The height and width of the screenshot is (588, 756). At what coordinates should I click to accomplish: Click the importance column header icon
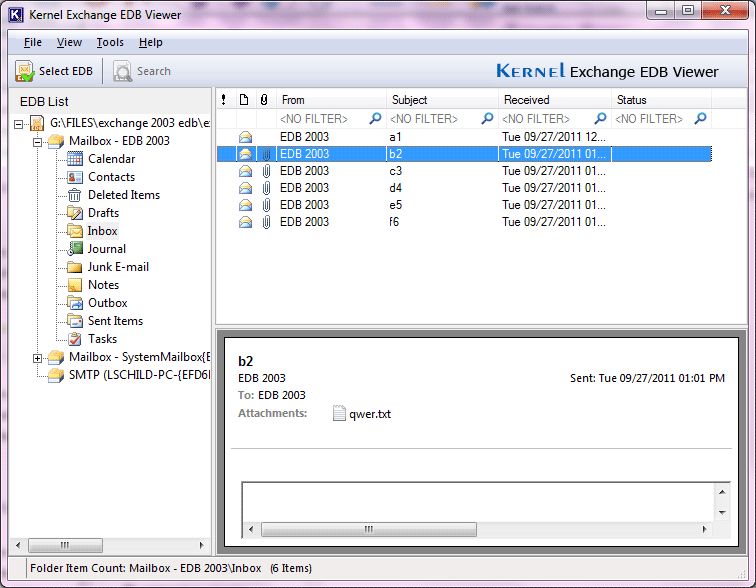coord(223,100)
